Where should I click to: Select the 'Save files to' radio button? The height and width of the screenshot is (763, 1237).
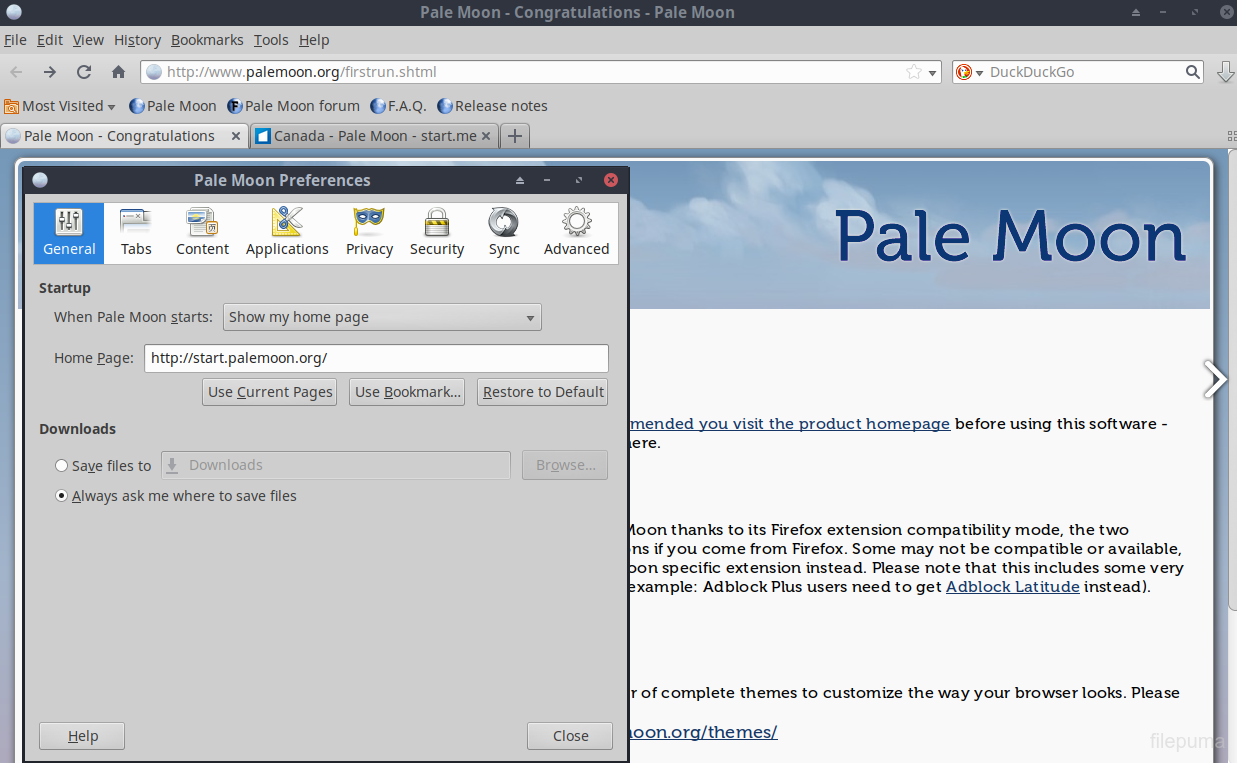(62, 465)
